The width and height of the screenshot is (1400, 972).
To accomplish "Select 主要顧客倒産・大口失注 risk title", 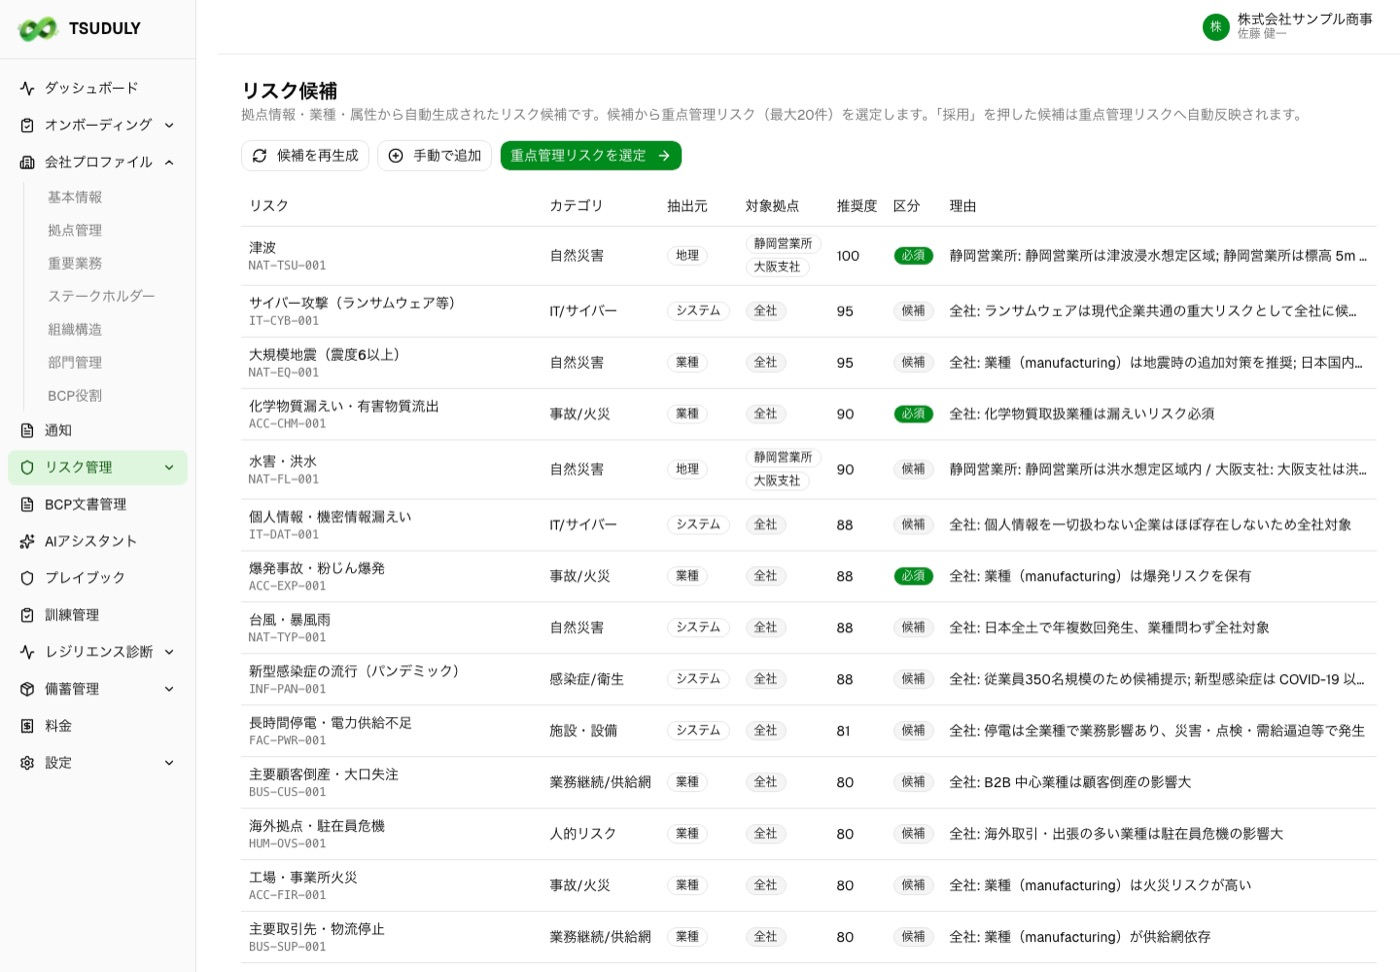I will tap(323, 775).
